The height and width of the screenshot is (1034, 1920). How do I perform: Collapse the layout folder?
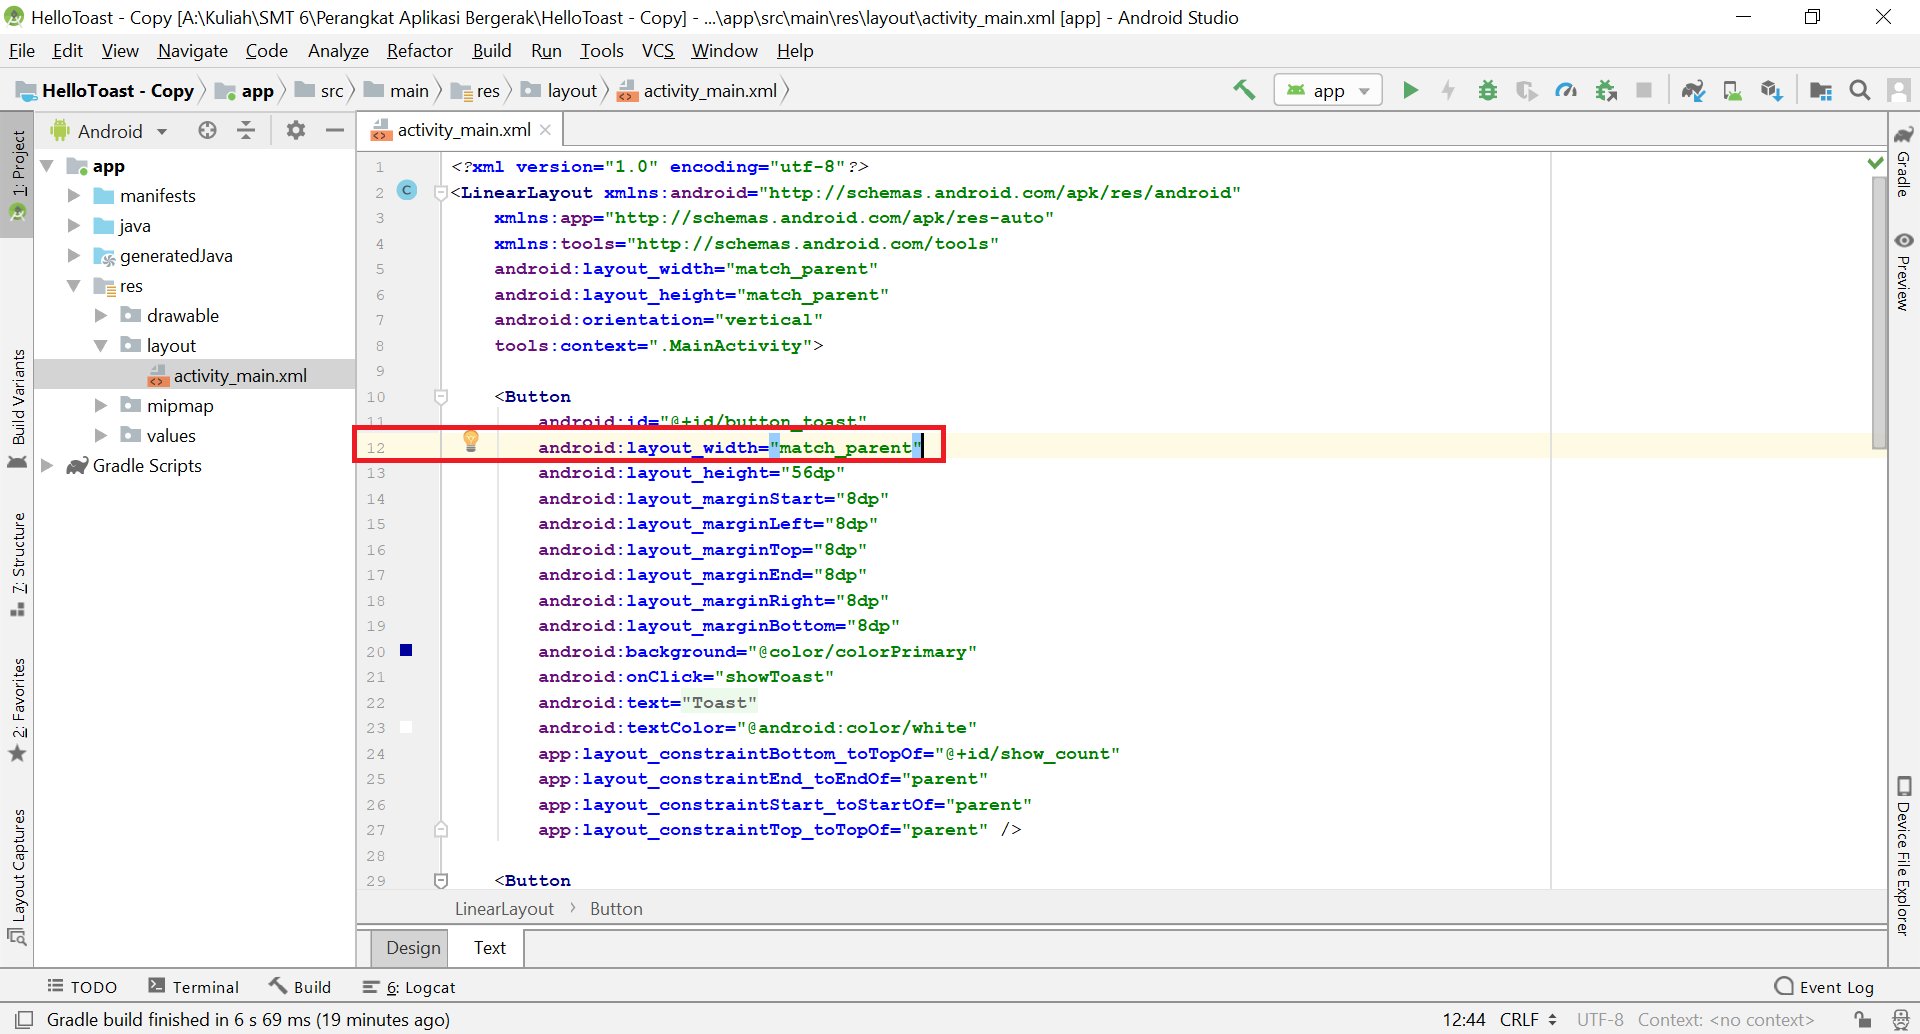point(100,345)
